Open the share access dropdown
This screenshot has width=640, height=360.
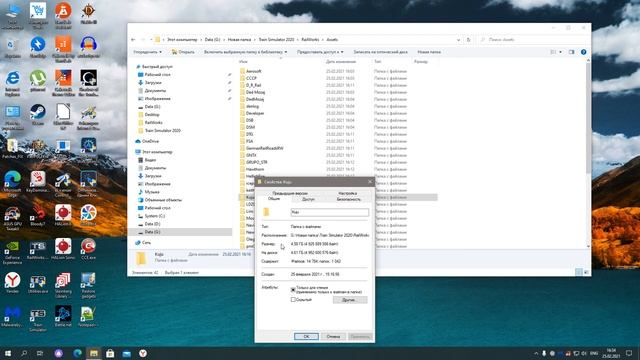(320, 52)
